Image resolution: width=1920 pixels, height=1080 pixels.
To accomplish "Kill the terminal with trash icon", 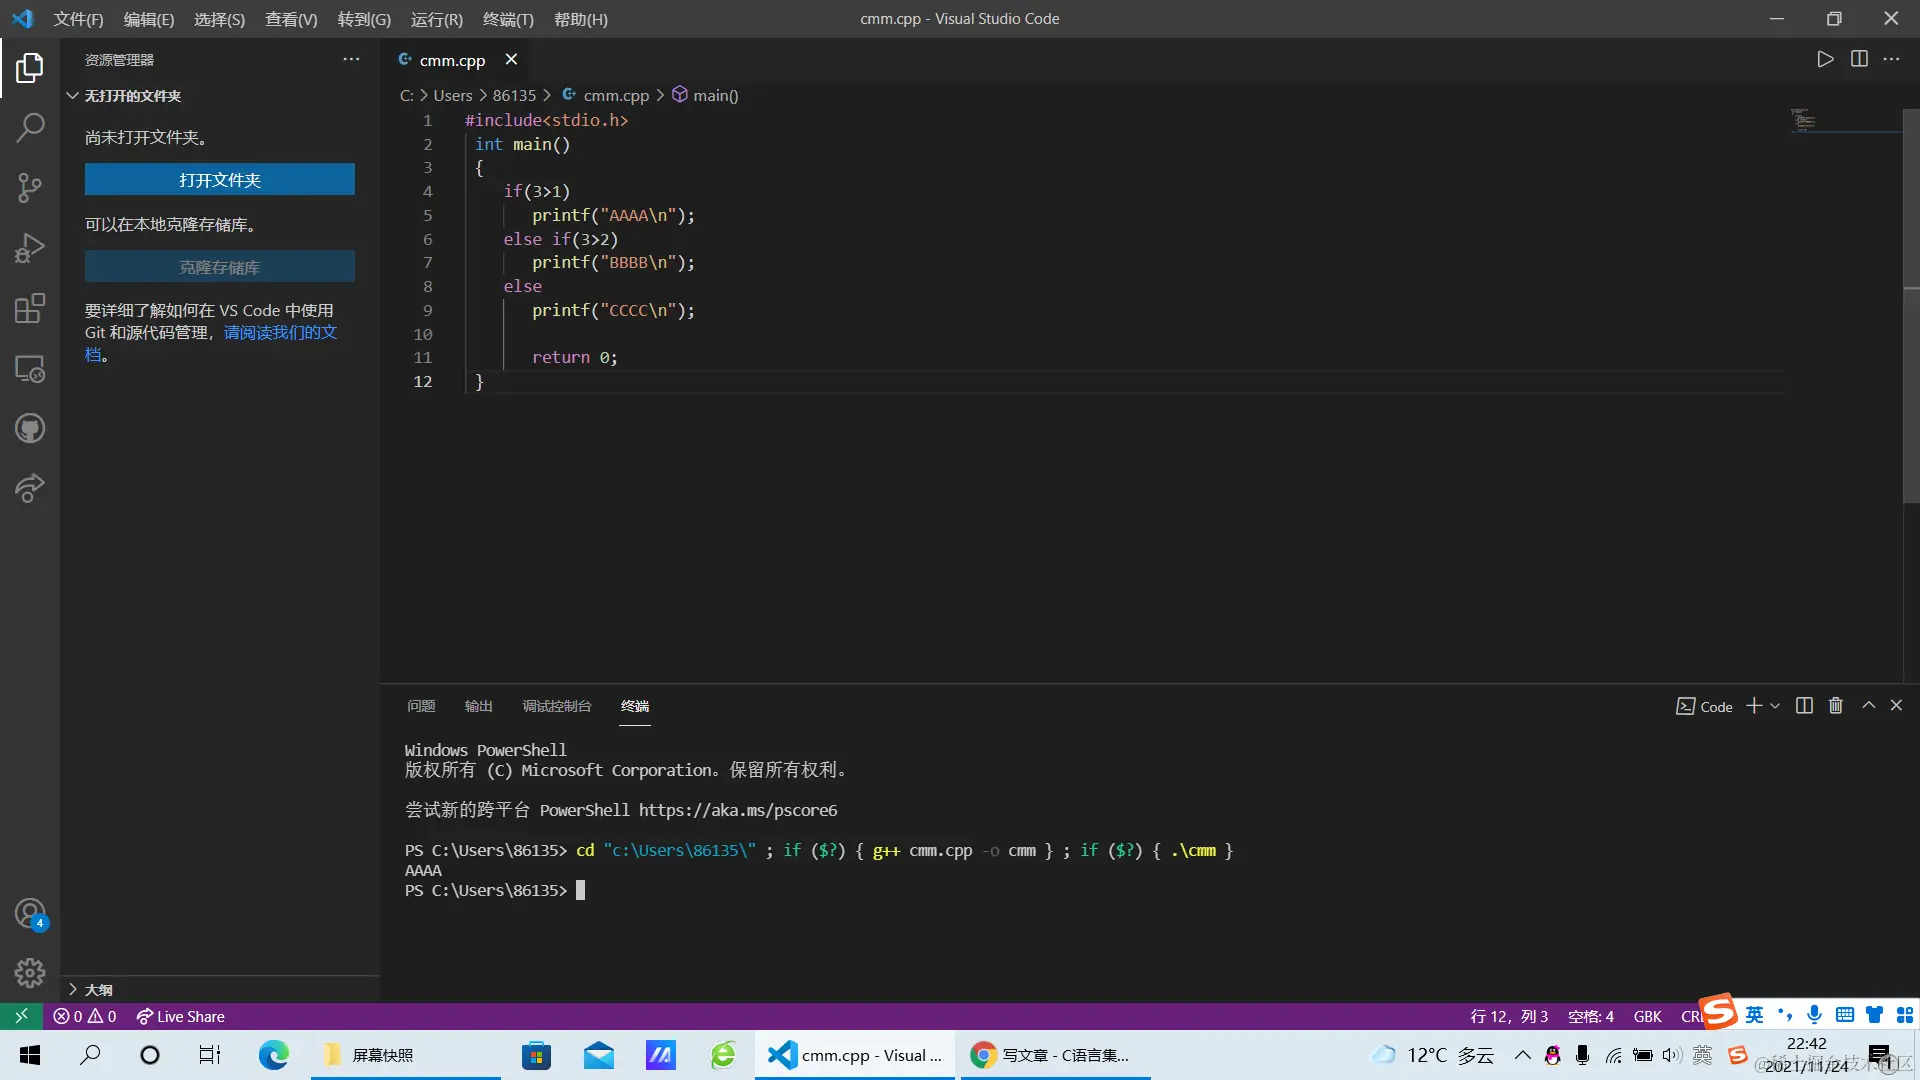I will [x=1836, y=706].
